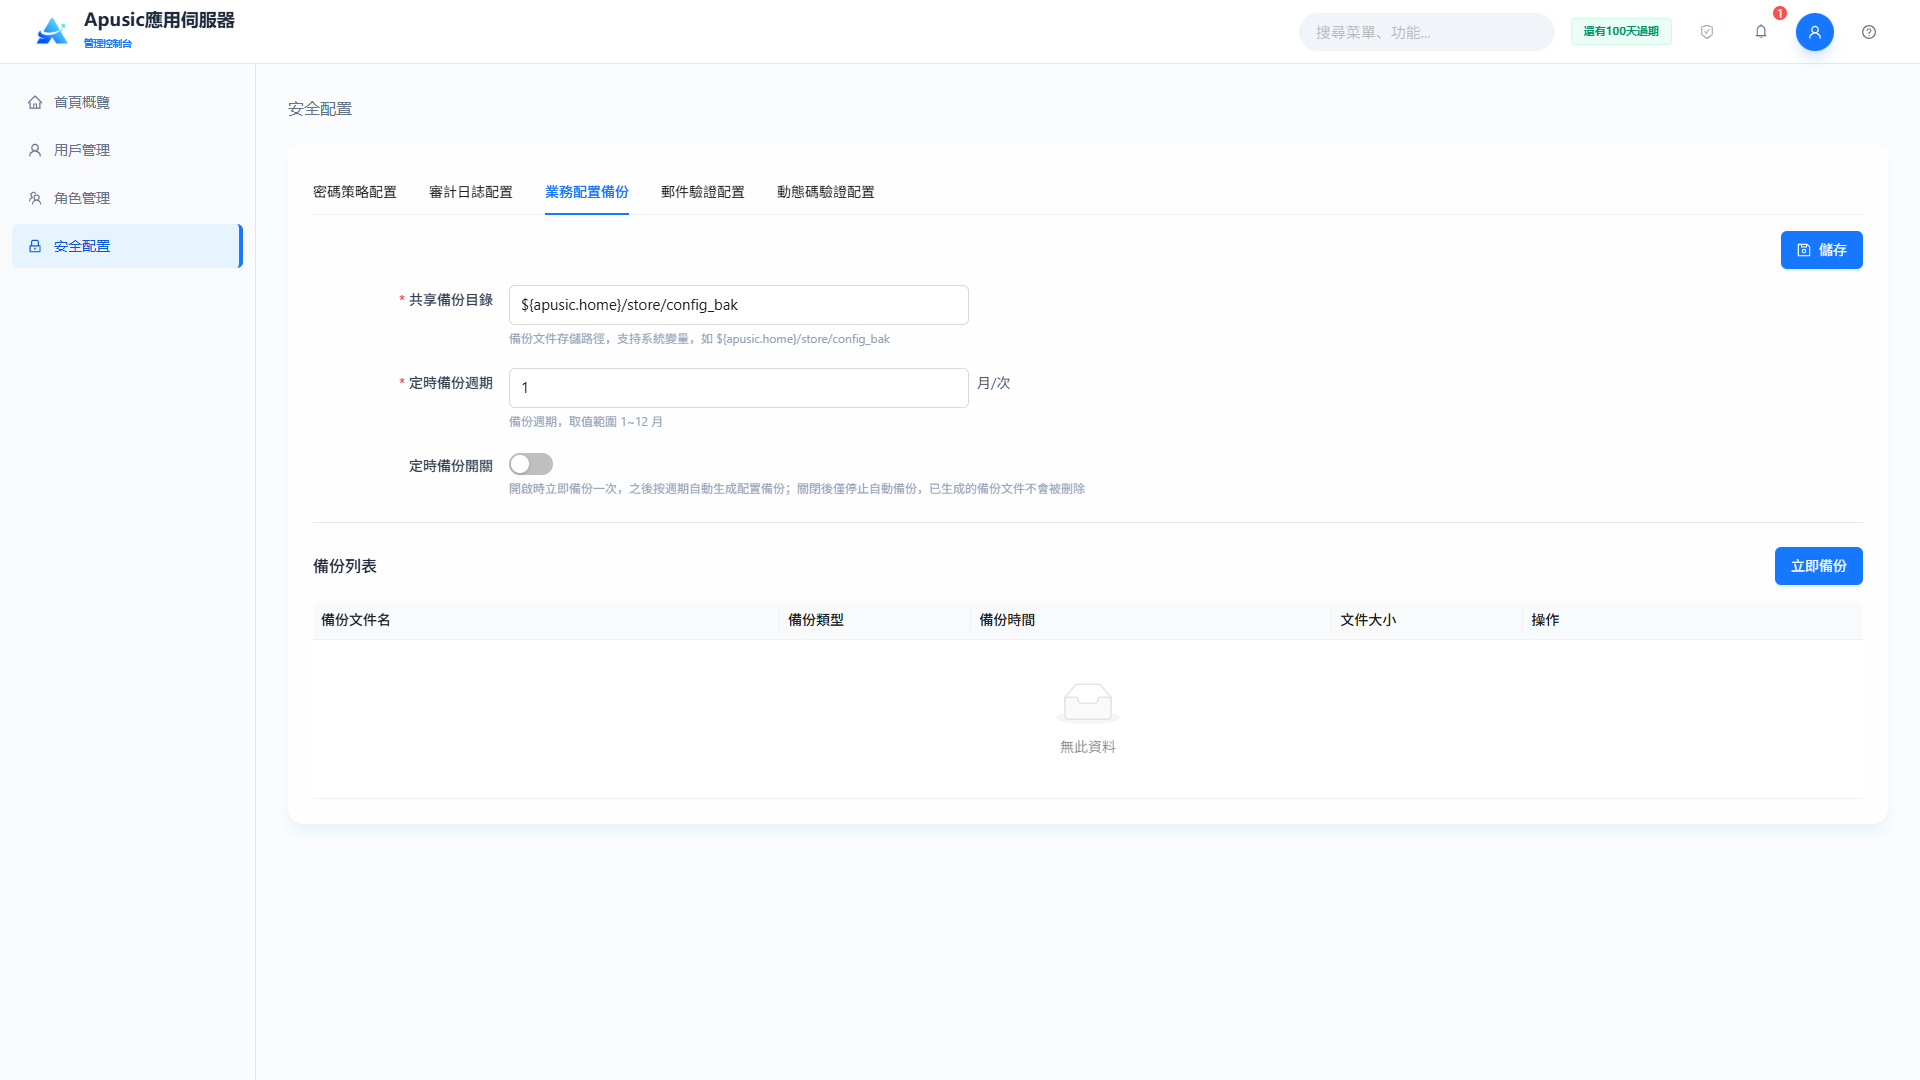Open the user avatar menu
Viewport: 1920px width, 1080px height.
coord(1814,32)
